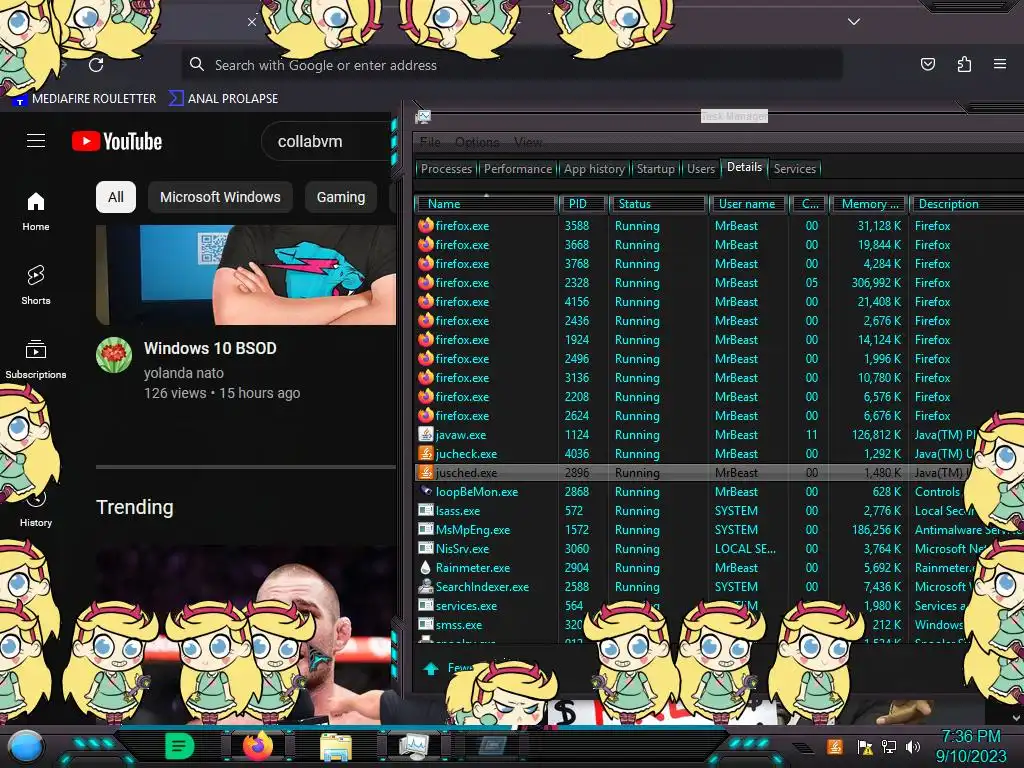Image resolution: width=1024 pixels, height=768 pixels.
Task: Open YouTube Shorts in sidebar
Action: (x=36, y=285)
